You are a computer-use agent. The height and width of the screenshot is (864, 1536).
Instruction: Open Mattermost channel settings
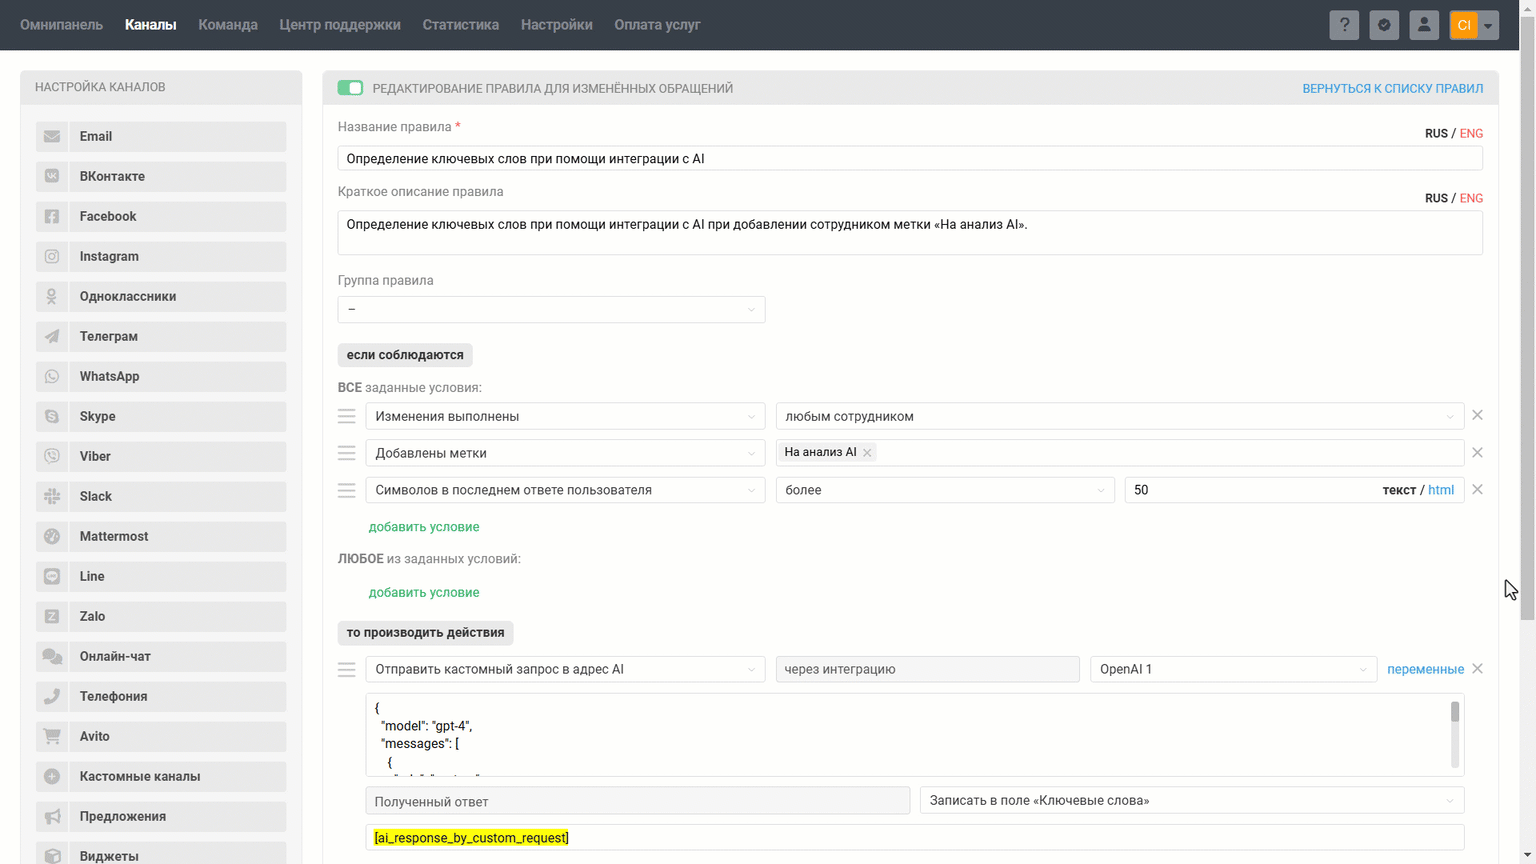pyautogui.click(x=161, y=536)
